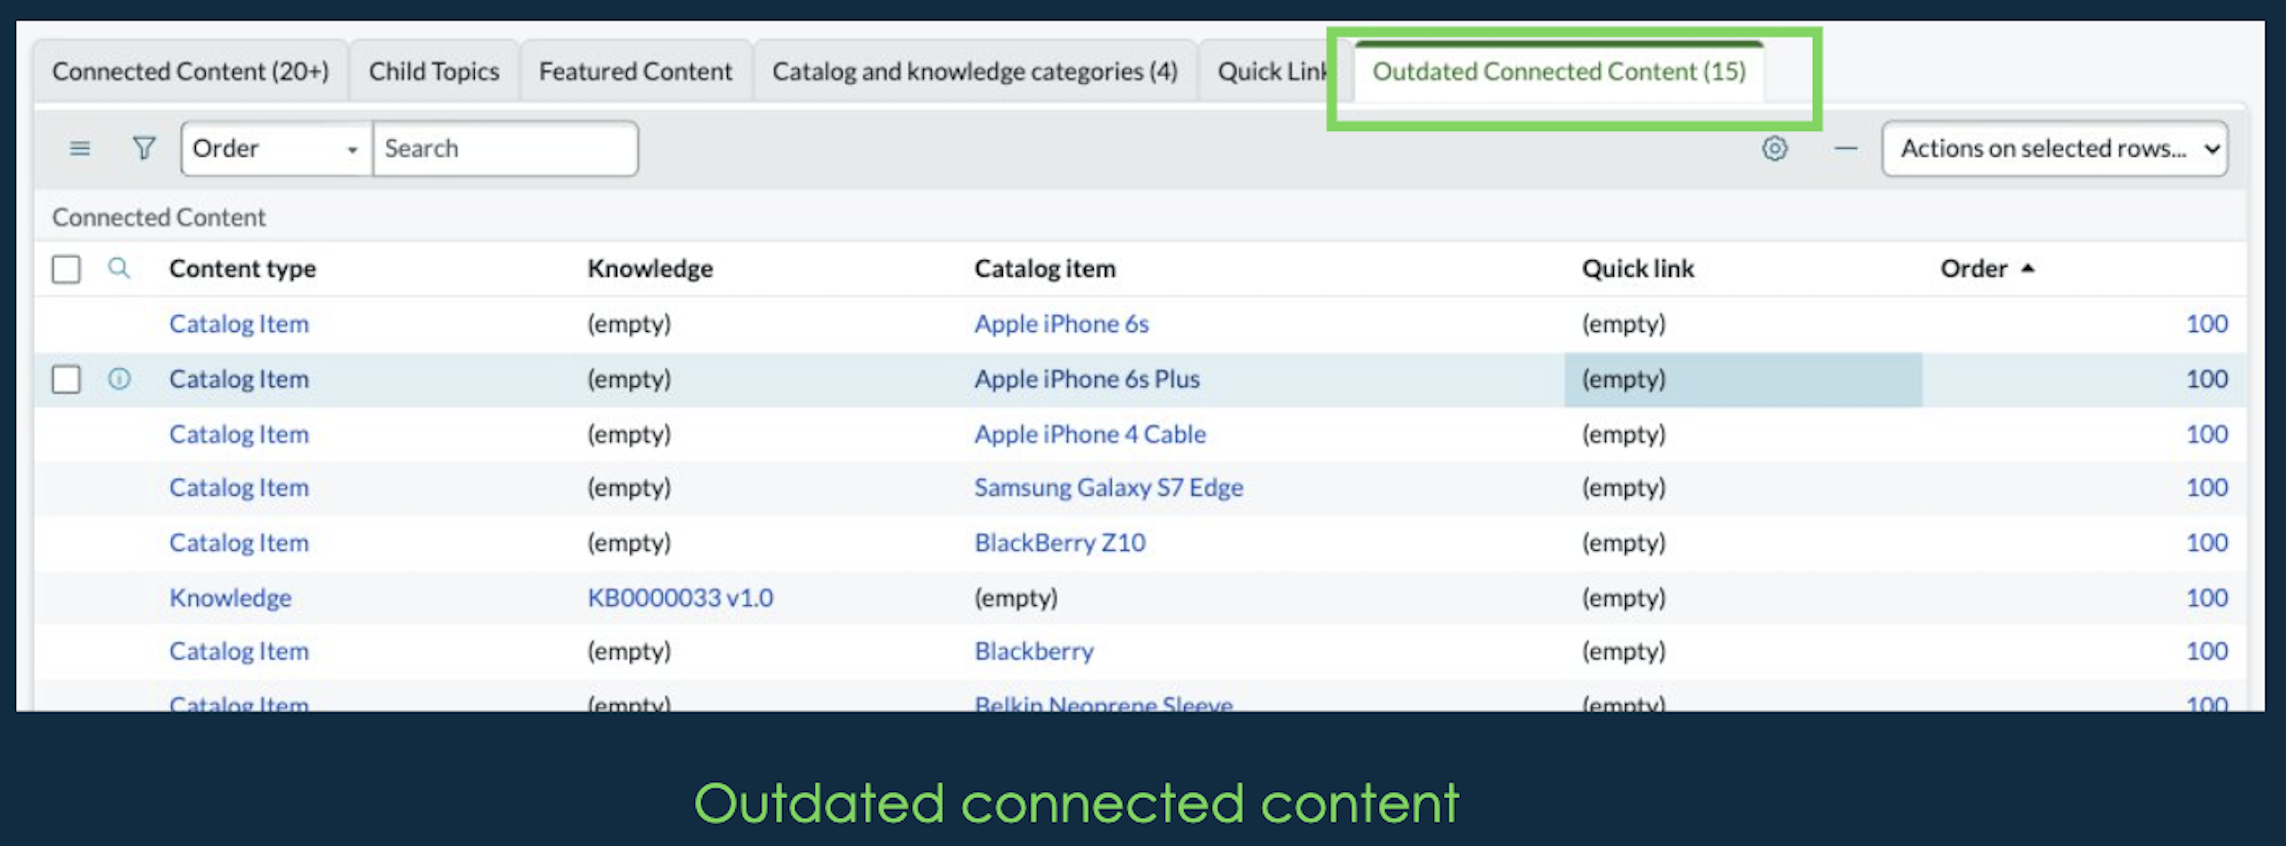Open Catalog Item link in Samsung Galaxy S7 Edge row
This screenshot has height=846, width=2286.
pos(239,488)
